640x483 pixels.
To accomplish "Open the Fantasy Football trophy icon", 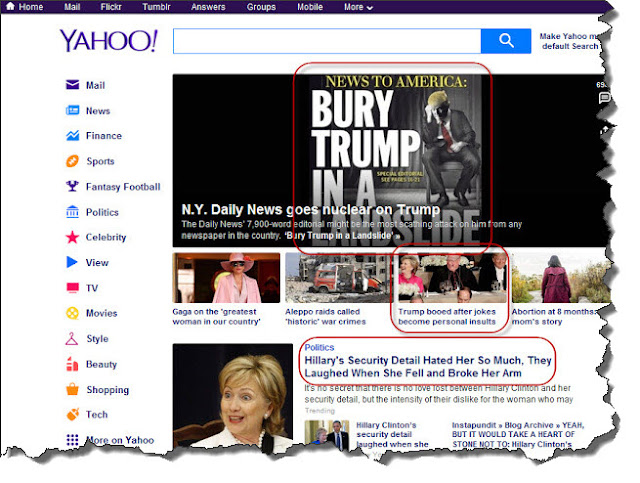I will [72, 186].
